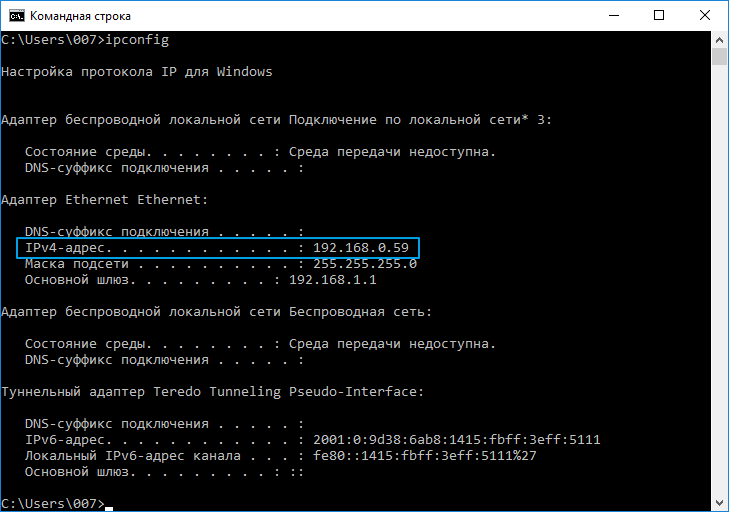
Task: Click the scrollbar up arrow
Action: click(719, 39)
